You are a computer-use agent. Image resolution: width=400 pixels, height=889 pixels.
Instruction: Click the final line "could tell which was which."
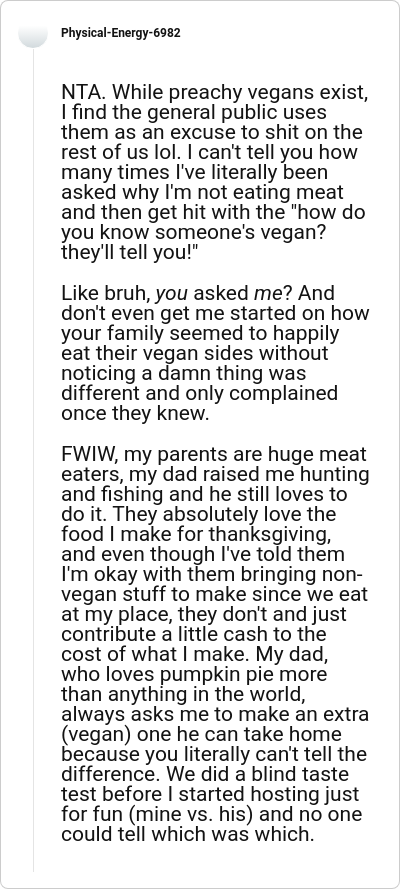click(x=187, y=835)
